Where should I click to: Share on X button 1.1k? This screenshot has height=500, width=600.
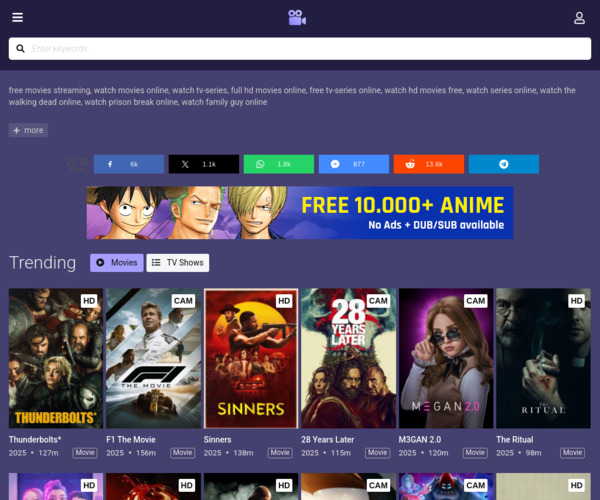[204, 164]
